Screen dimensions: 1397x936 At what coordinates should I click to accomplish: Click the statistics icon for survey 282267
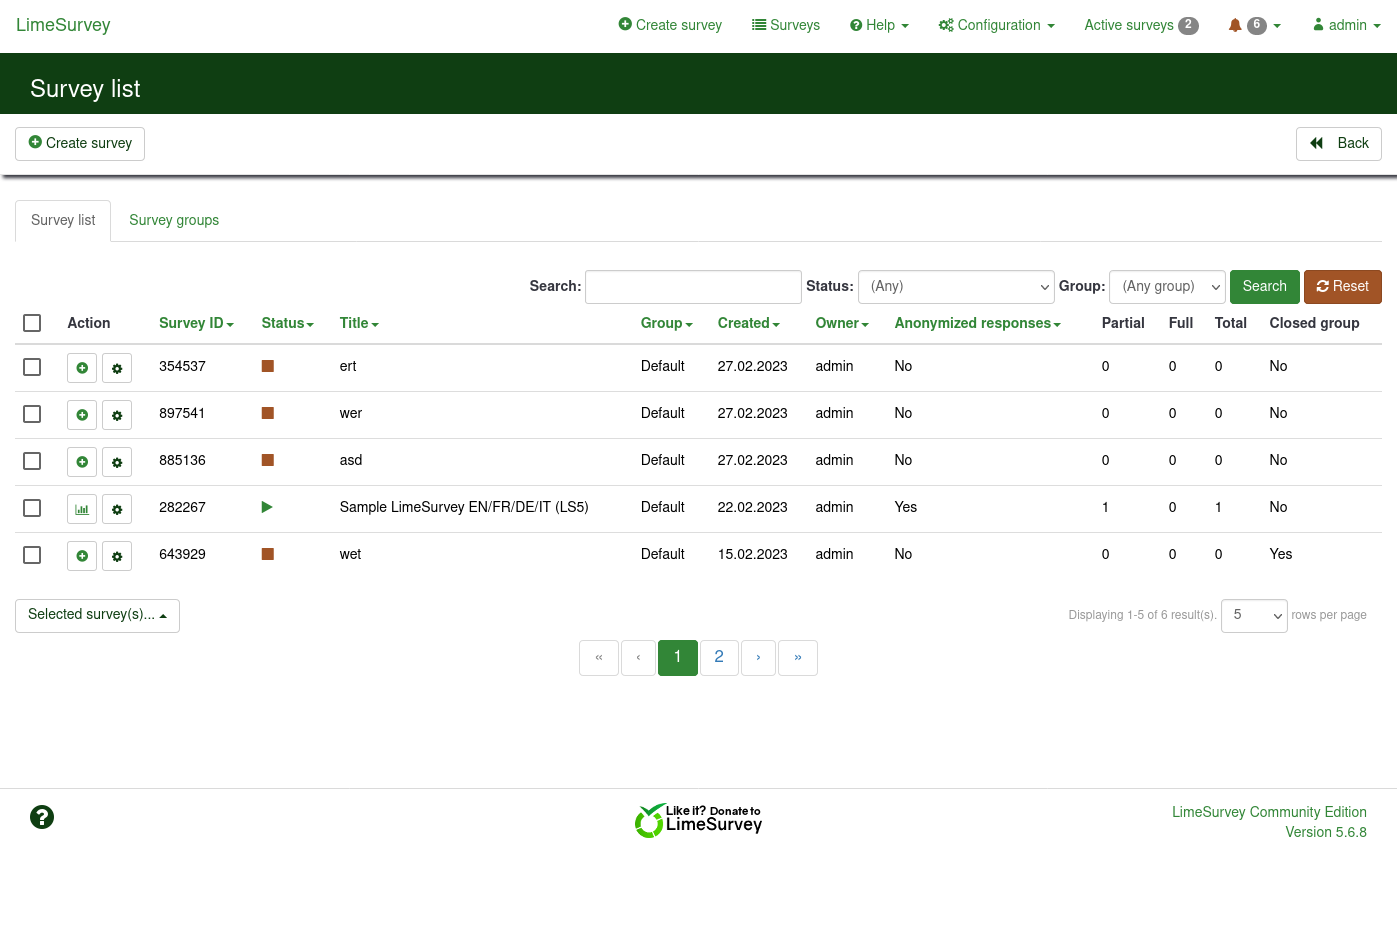(x=82, y=509)
